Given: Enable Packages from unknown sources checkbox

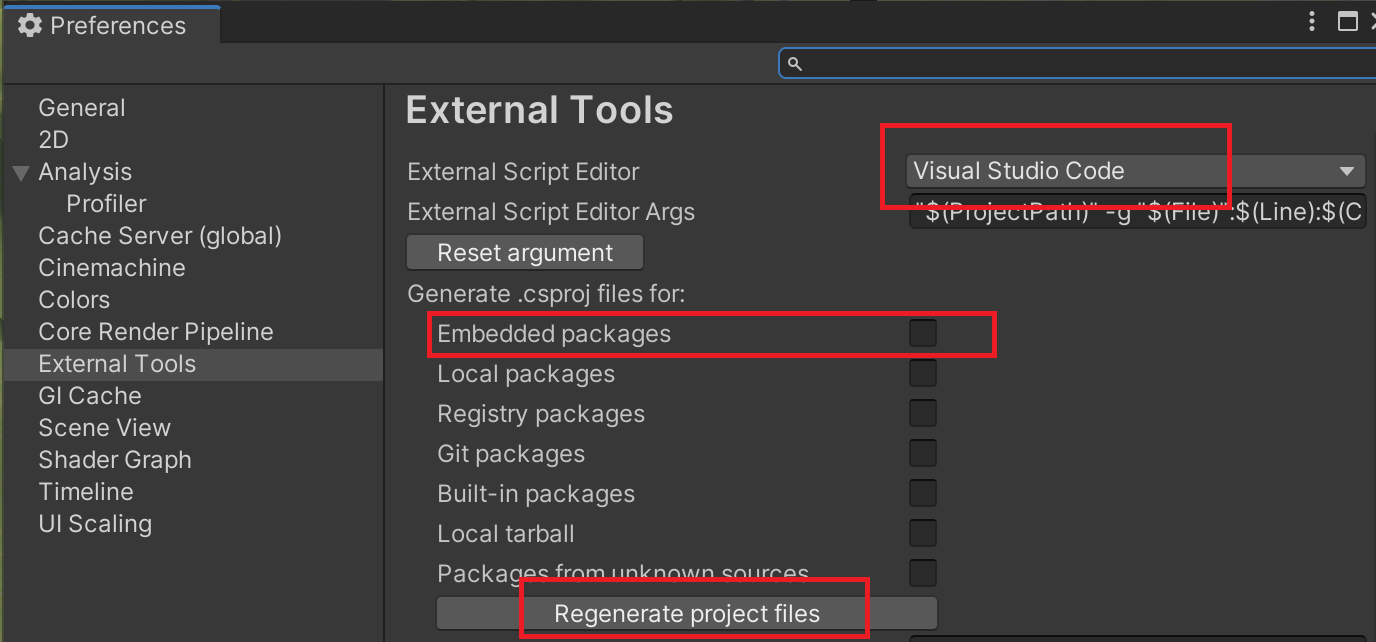Looking at the screenshot, I should coord(923,573).
